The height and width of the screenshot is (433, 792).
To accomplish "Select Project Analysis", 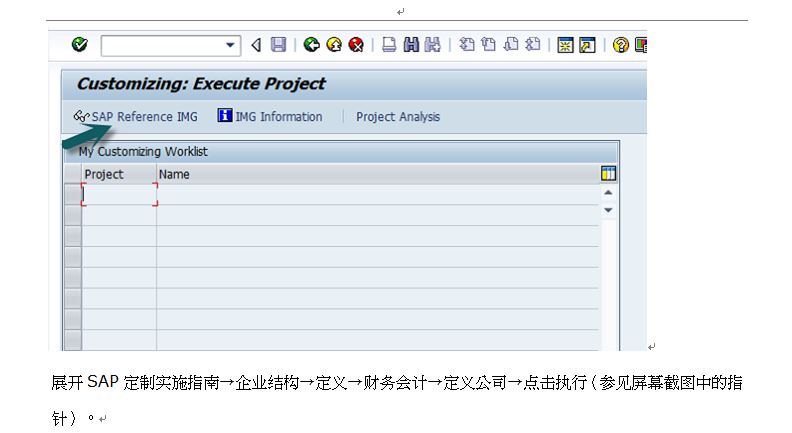I will click(398, 117).
